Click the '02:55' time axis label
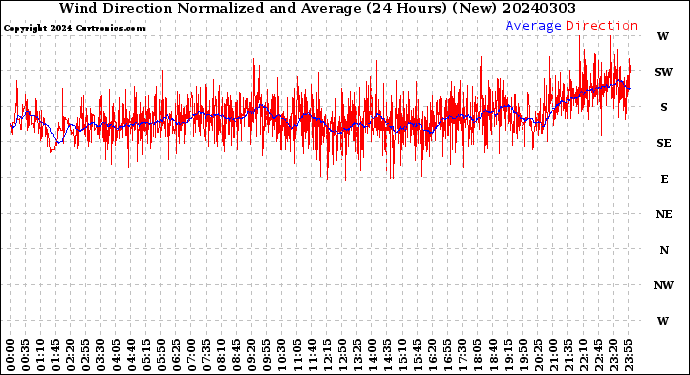This screenshot has width=690, height=375. pos(86,355)
